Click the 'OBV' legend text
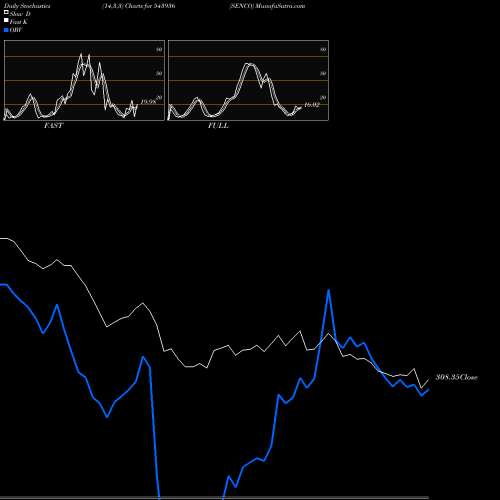500x500 pixels. (x=16, y=30)
